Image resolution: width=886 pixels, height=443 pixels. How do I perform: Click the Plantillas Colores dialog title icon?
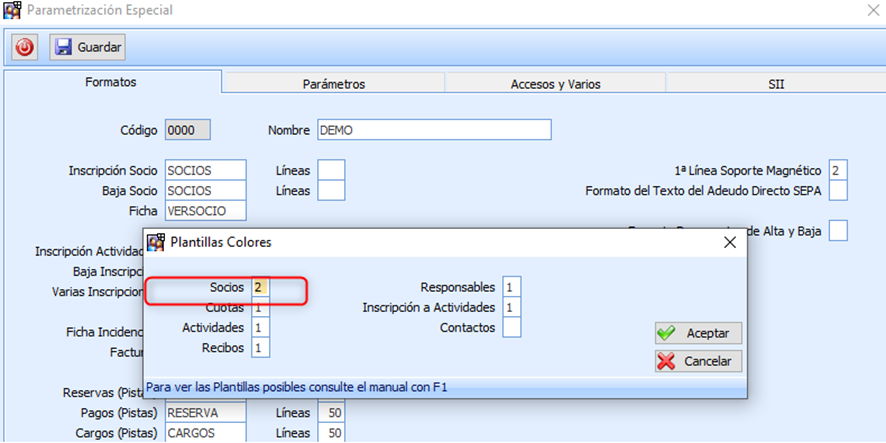coord(157,242)
